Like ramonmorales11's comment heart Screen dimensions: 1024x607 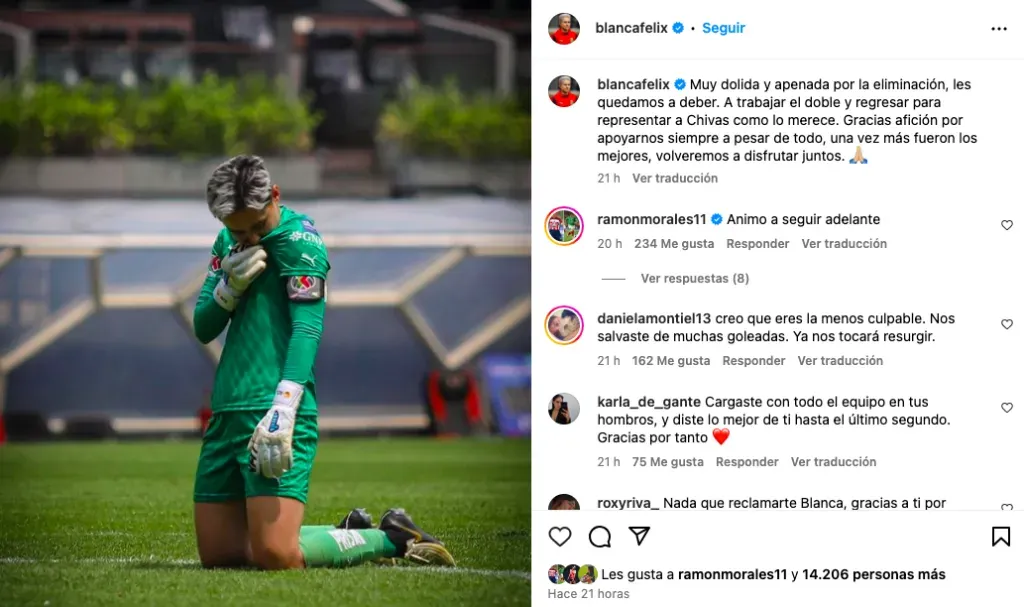pos(1006,225)
